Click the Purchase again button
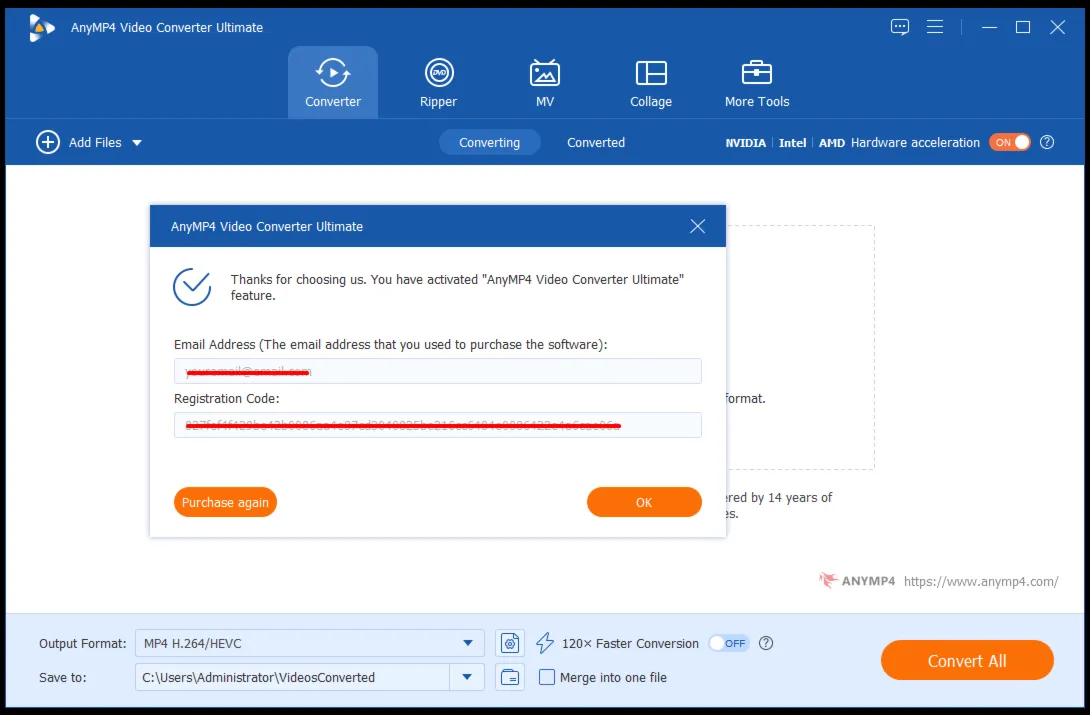The height and width of the screenshot is (715, 1090). pos(225,502)
